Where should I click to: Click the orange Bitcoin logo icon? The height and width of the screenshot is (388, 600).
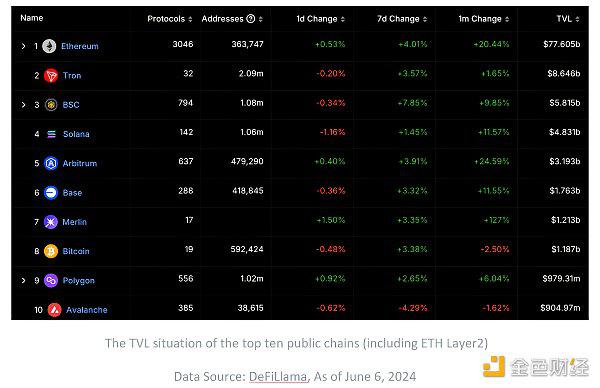tap(51, 251)
